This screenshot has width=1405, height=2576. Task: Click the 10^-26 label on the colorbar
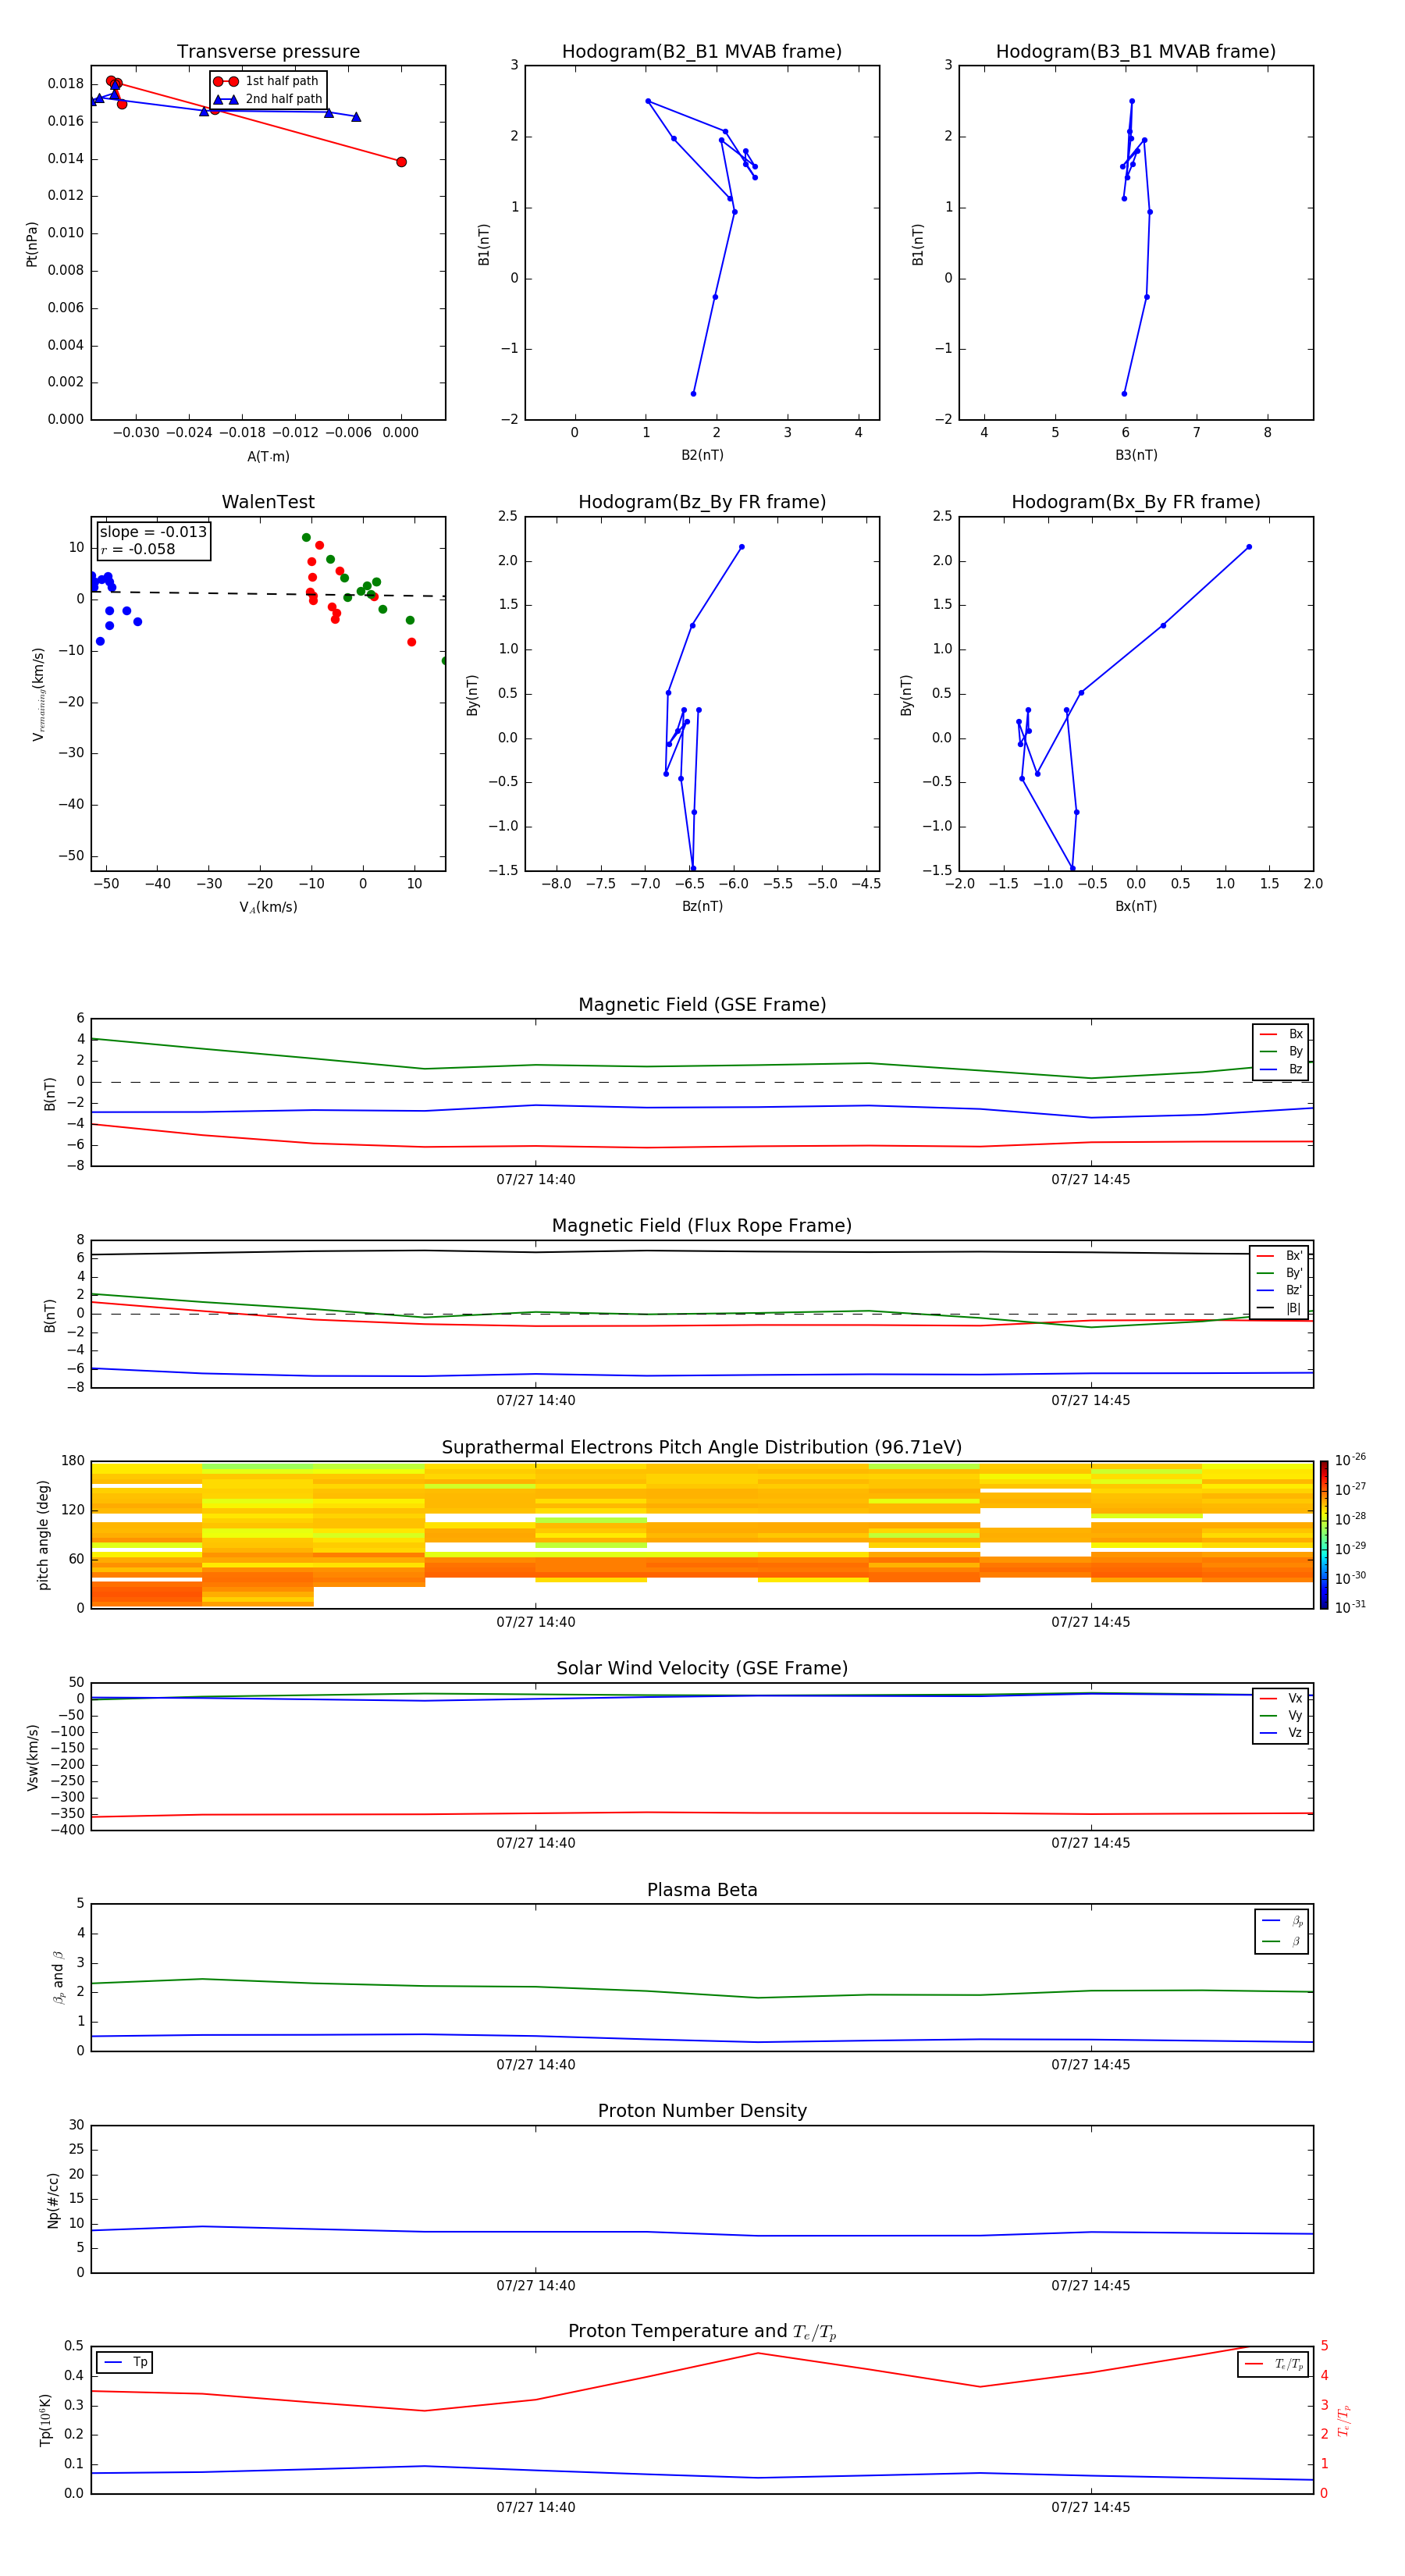pos(1350,1460)
